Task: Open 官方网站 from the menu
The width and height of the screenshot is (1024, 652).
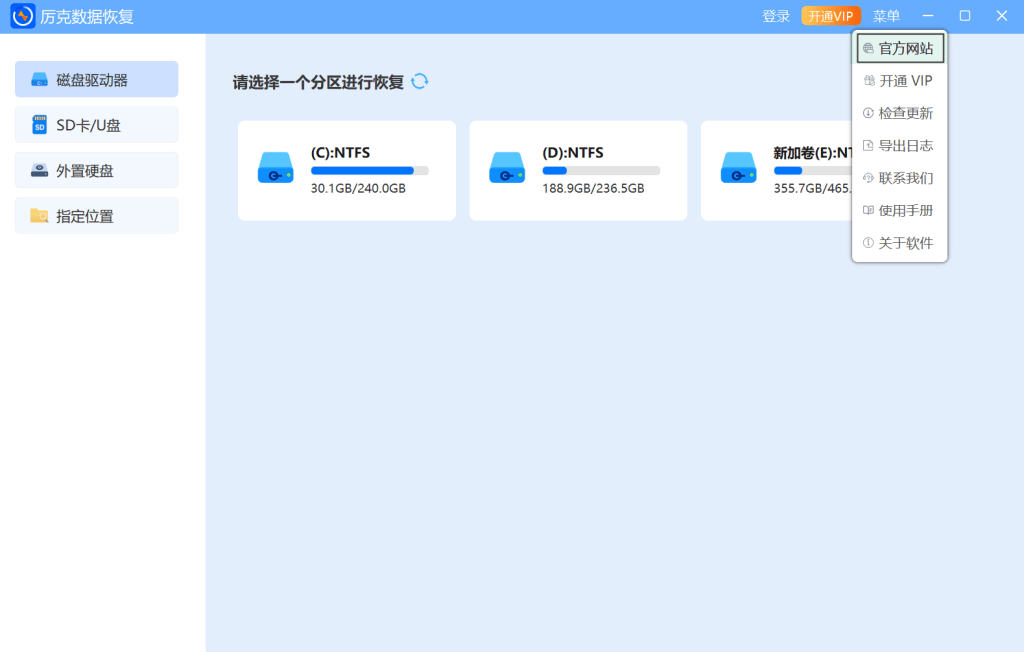Action: pyautogui.click(x=900, y=48)
